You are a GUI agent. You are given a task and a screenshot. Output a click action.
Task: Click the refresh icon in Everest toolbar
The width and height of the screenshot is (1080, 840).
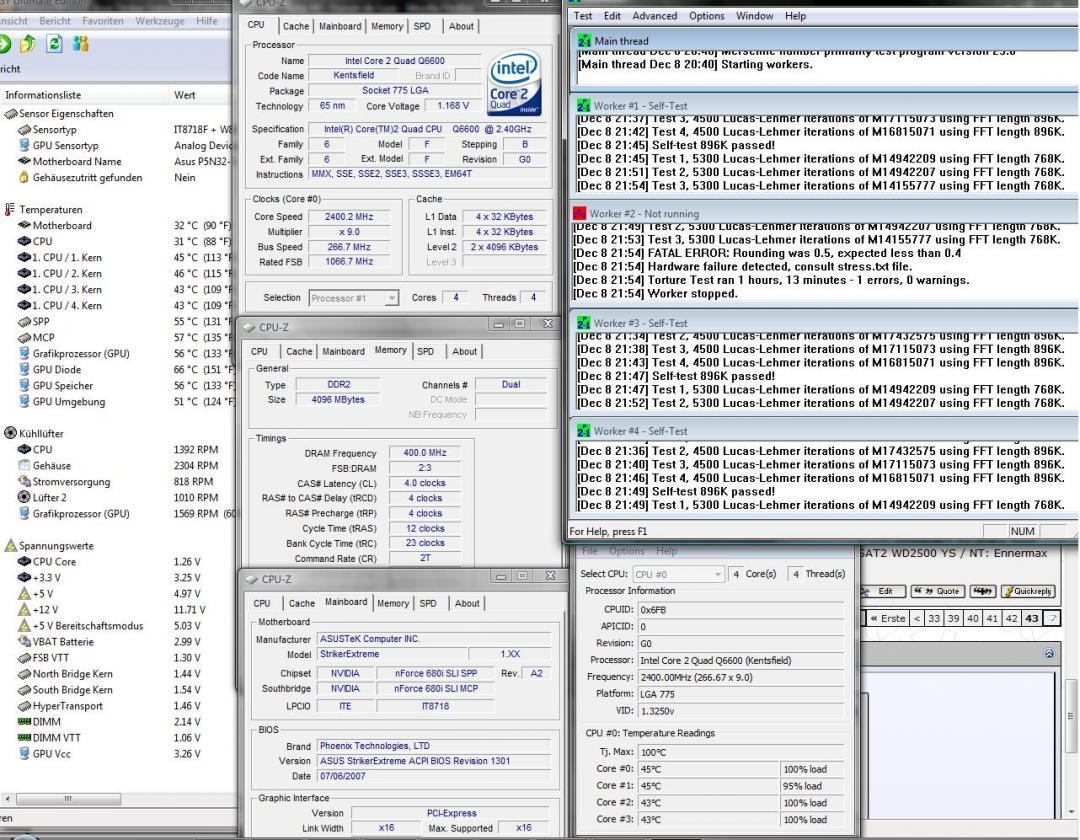[x=54, y=45]
